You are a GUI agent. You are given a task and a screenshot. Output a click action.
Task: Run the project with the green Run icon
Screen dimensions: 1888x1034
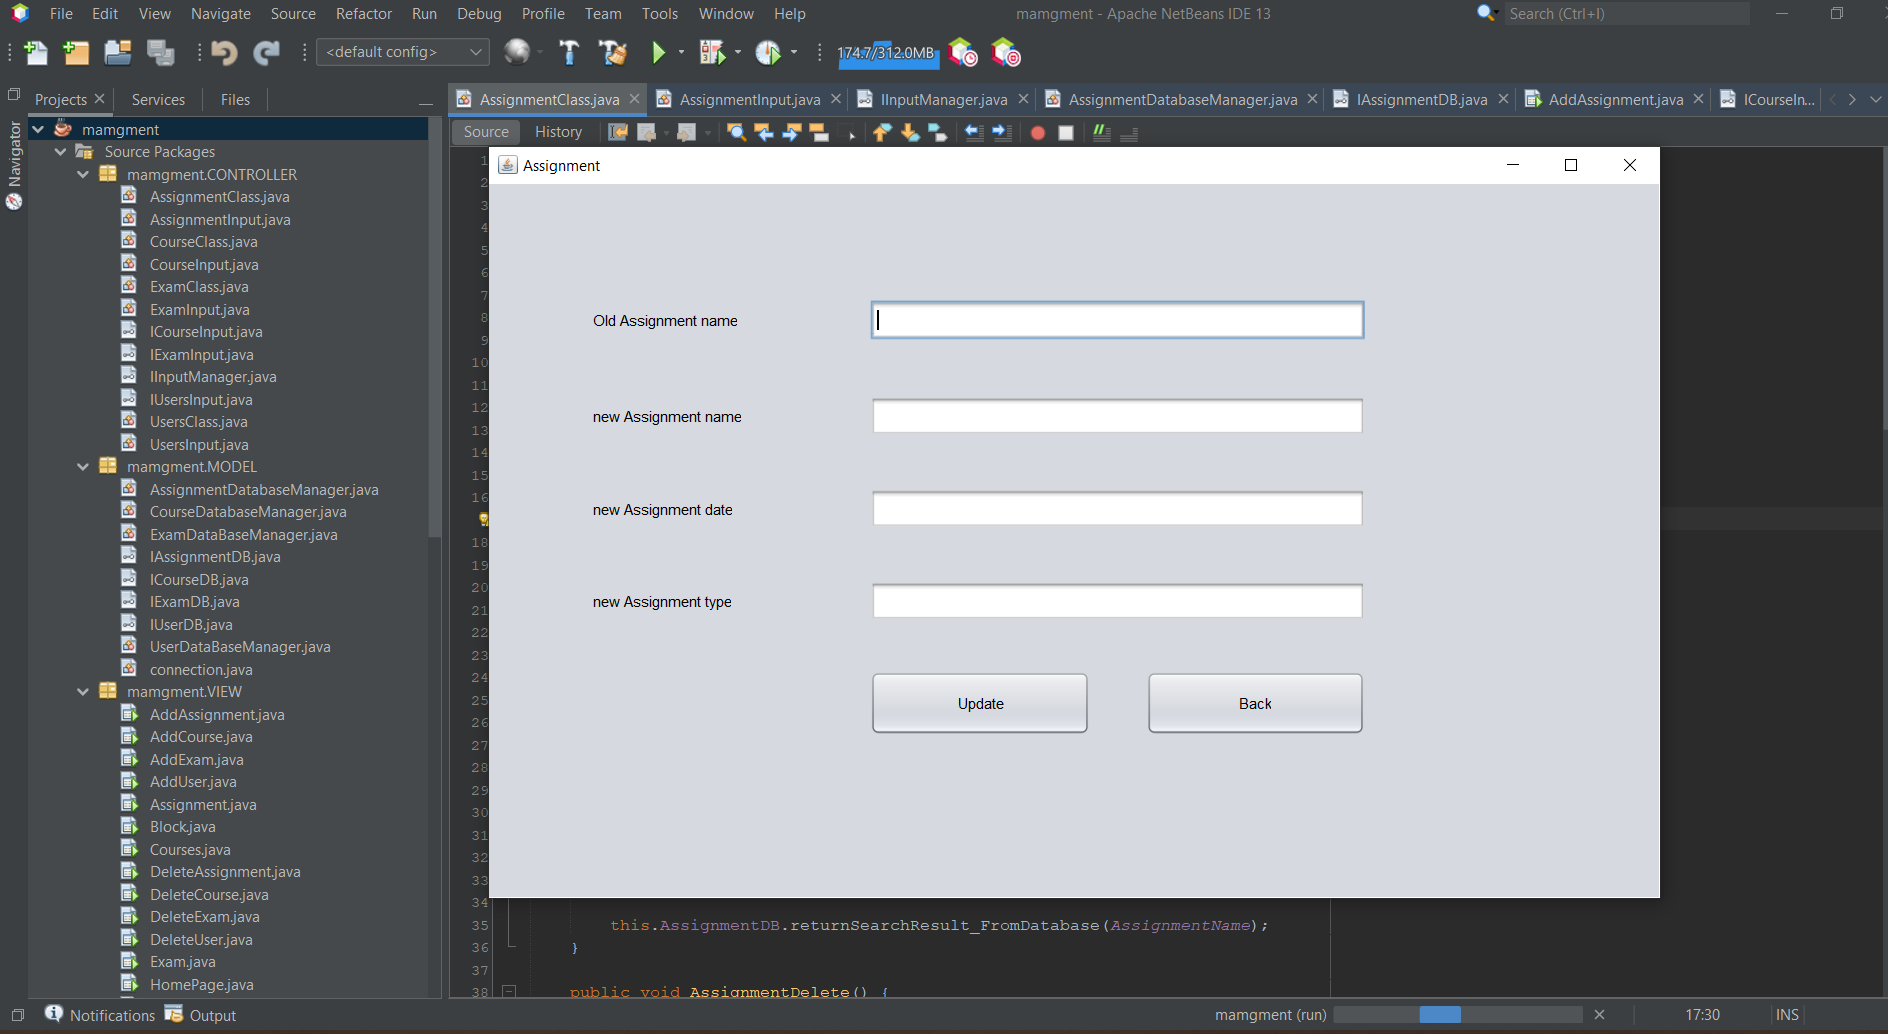659,52
